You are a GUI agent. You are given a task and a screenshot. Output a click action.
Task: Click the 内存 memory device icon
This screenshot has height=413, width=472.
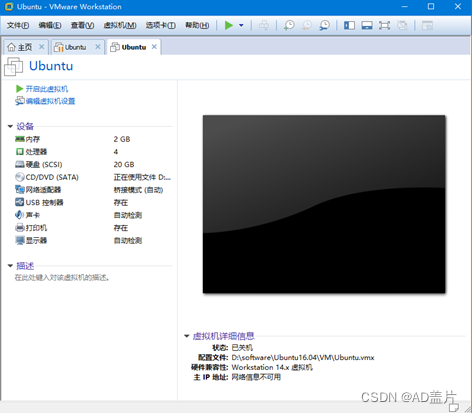click(20, 139)
